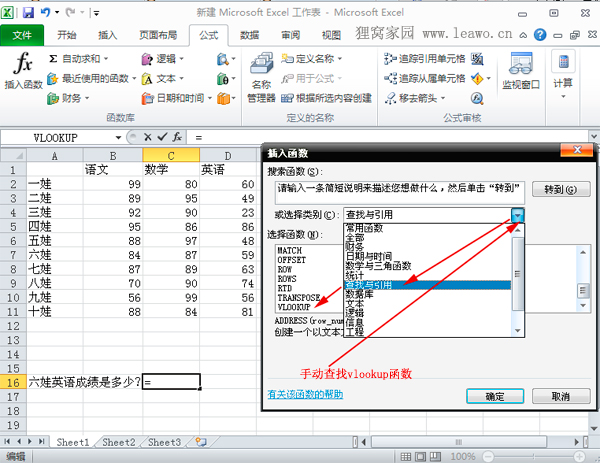The height and width of the screenshot is (463, 600).
Task: Switch to the Insert (插入) tab
Action: click(x=108, y=35)
